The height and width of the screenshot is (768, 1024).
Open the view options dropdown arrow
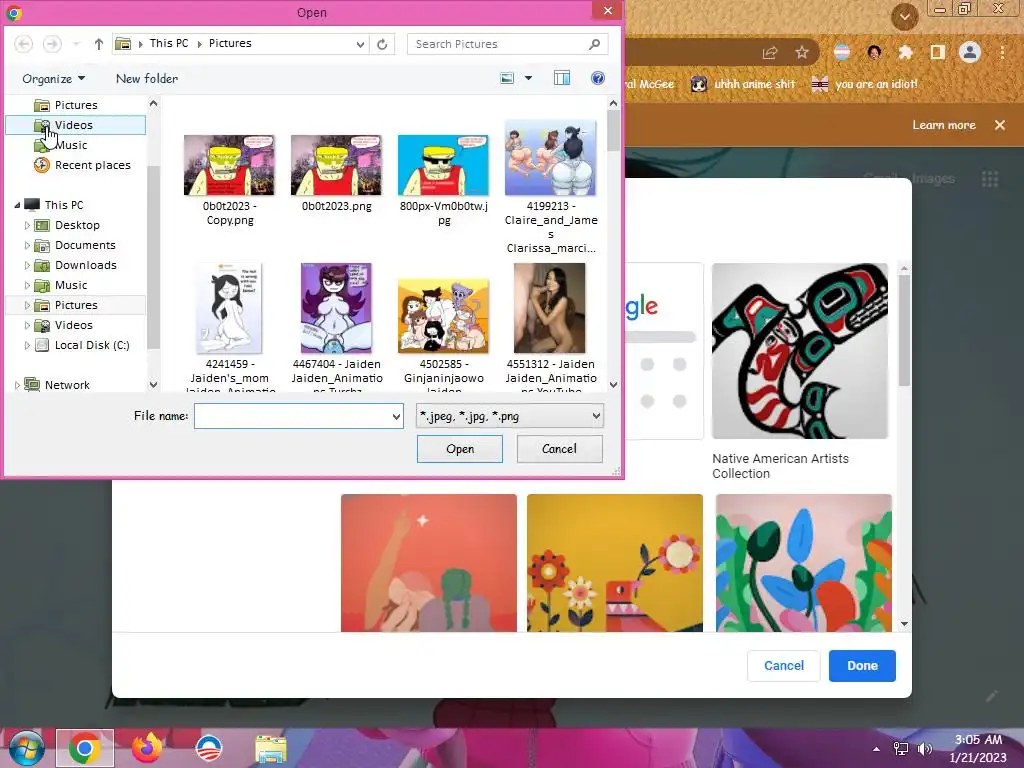(x=528, y=78)
